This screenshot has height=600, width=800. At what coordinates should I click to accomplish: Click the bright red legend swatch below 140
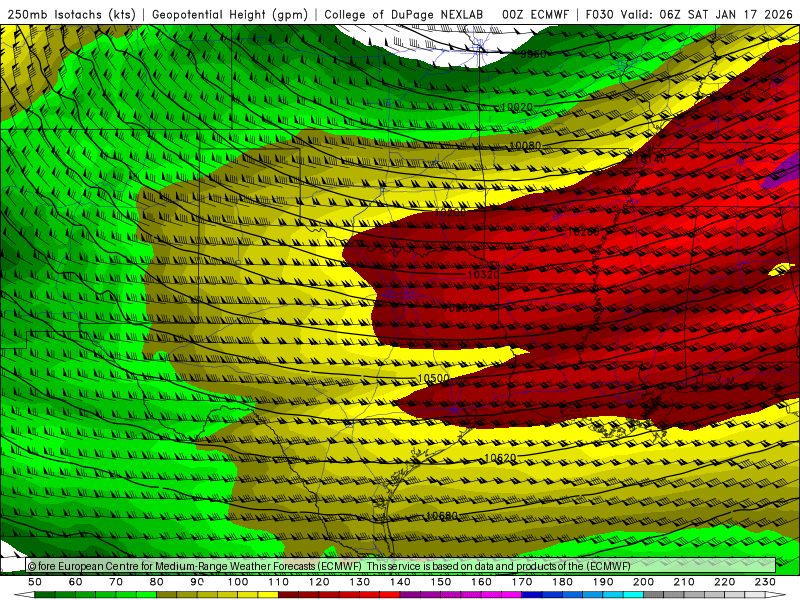pos(390,595)
